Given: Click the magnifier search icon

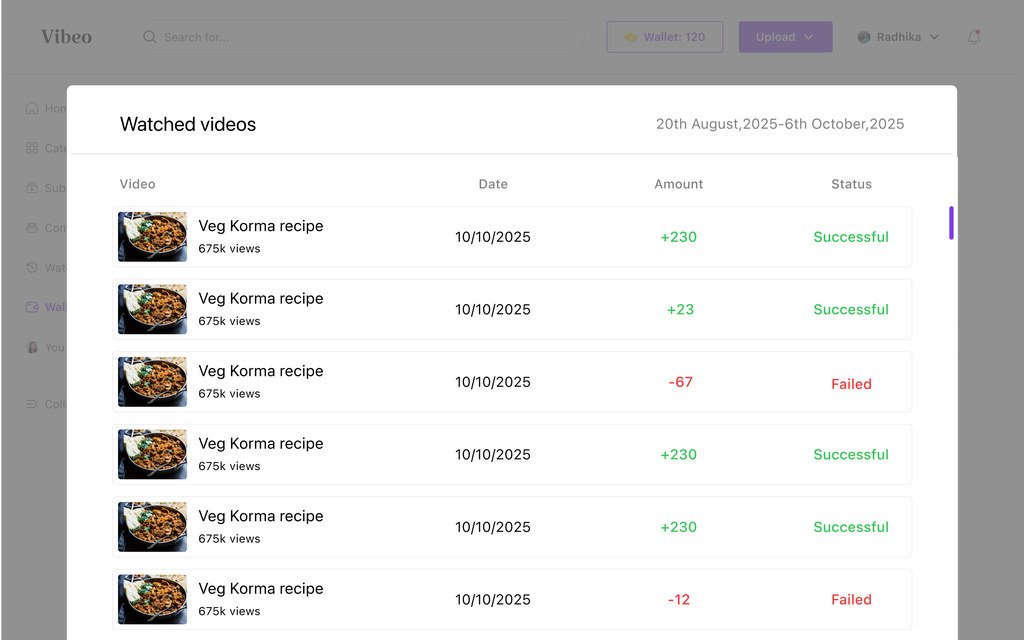Looking at the screenshot, I should 150,37.
